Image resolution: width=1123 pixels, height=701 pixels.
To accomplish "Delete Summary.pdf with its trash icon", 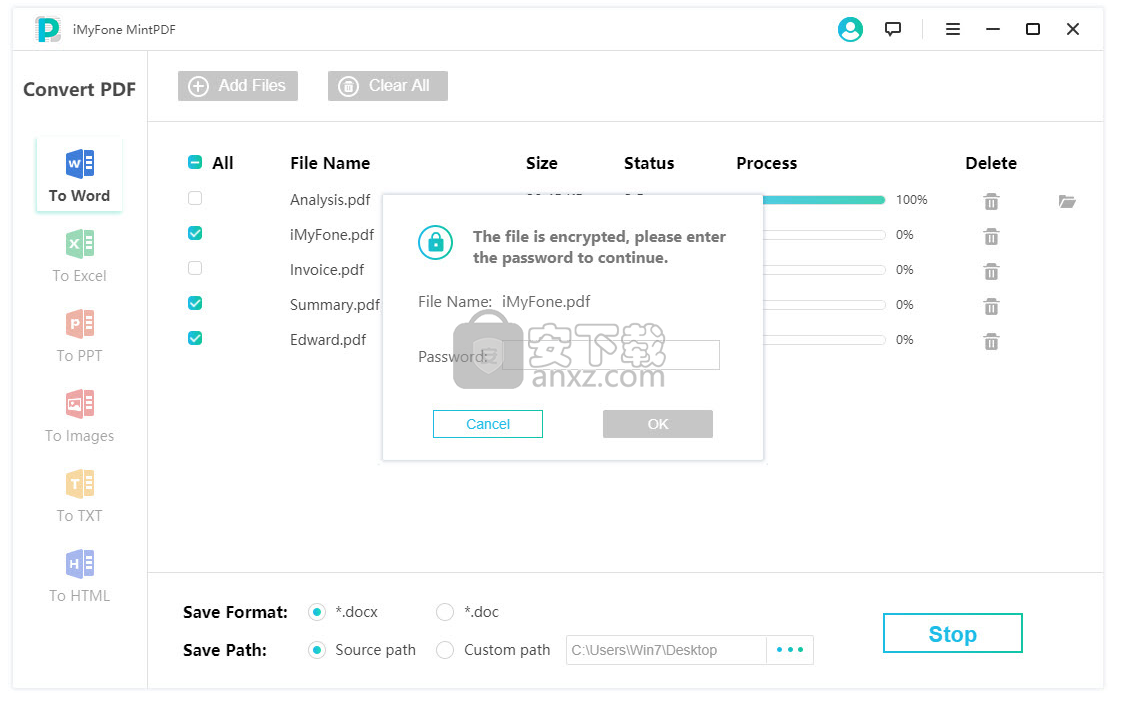I will point(991,306).
